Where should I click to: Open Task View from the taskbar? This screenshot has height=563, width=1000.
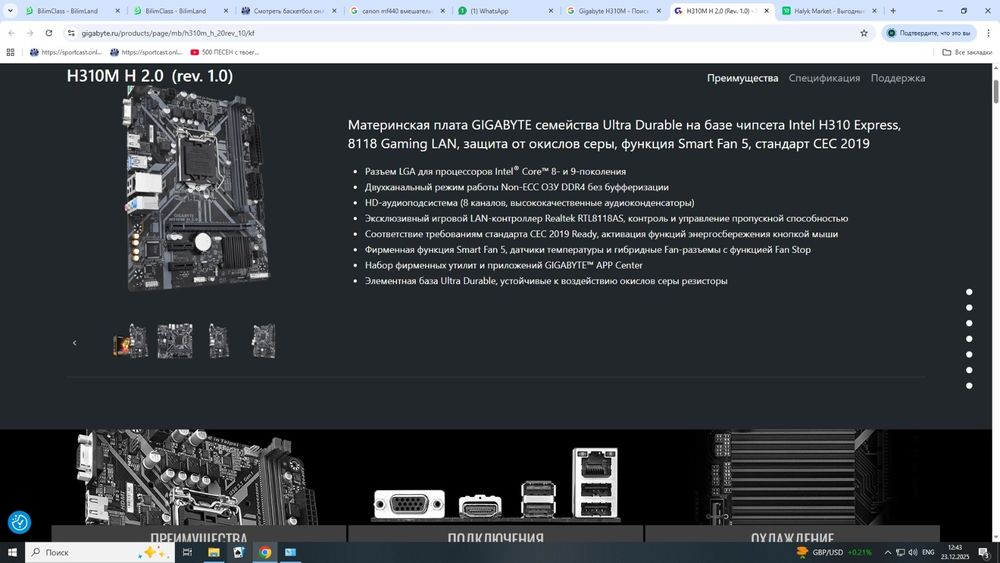pos(188,552)
